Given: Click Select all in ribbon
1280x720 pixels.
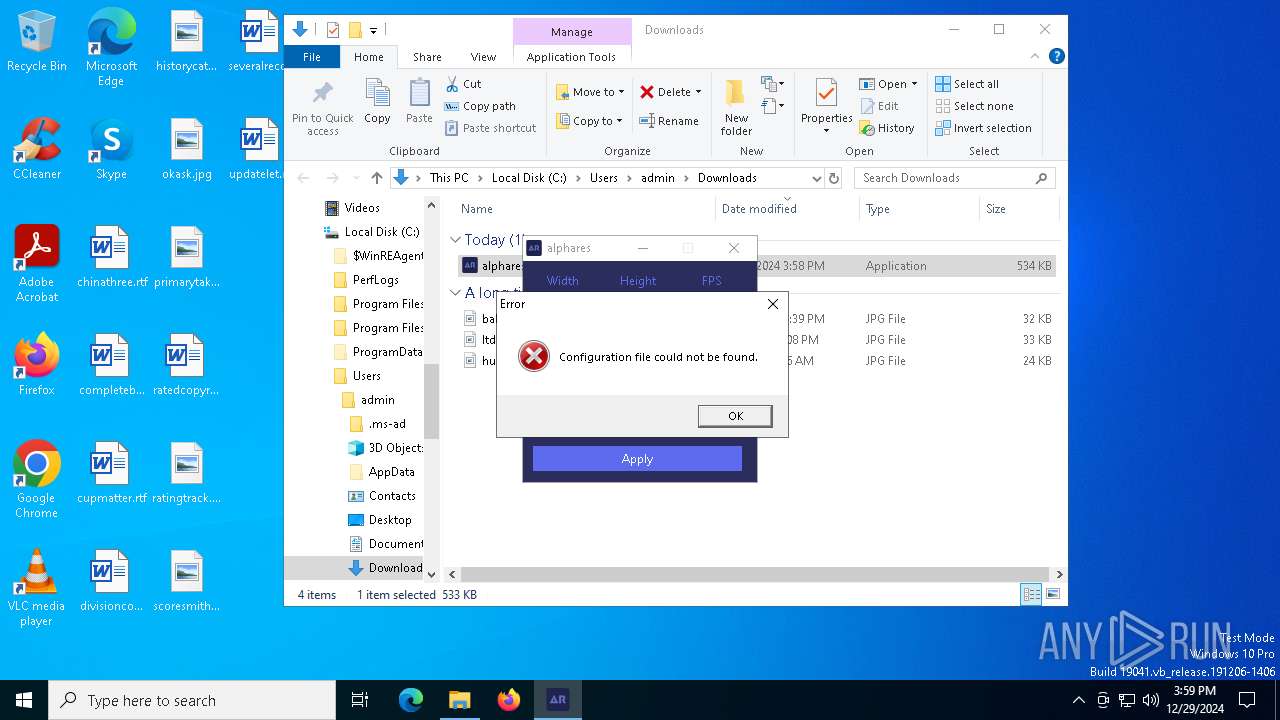Looking at the screenshot, I should coord(967,84).
